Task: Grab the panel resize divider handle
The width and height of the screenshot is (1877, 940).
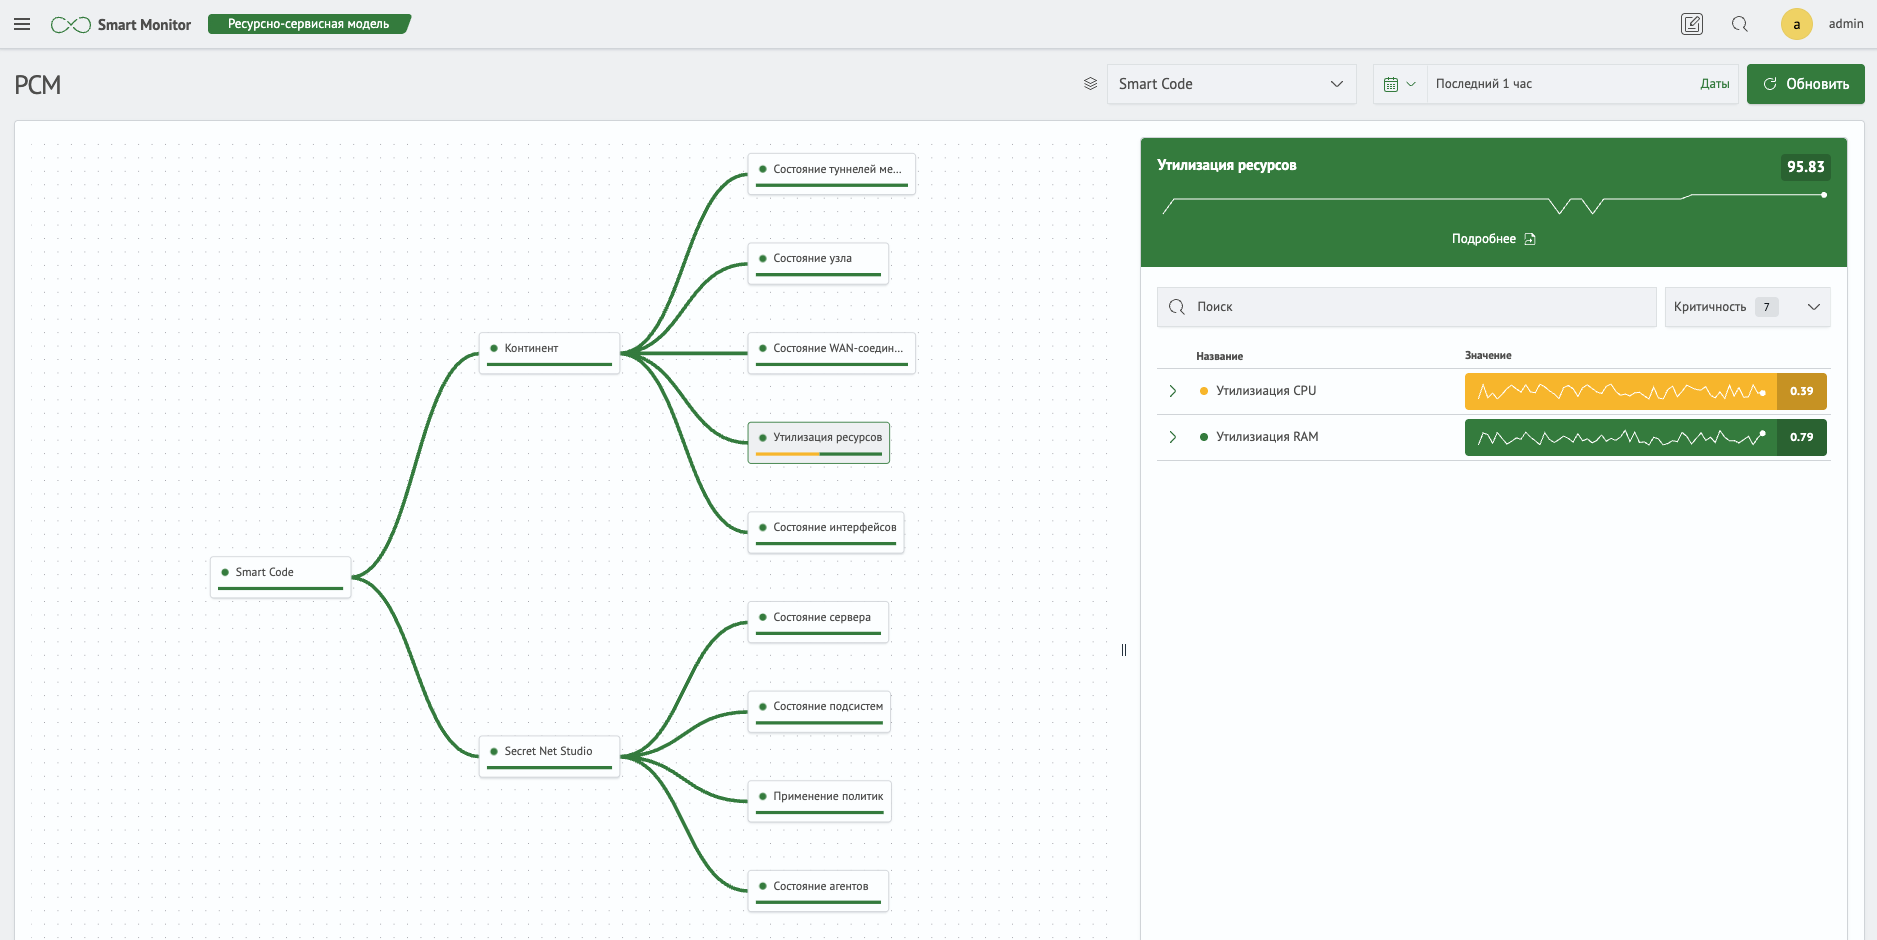Action: [1124, 650]
